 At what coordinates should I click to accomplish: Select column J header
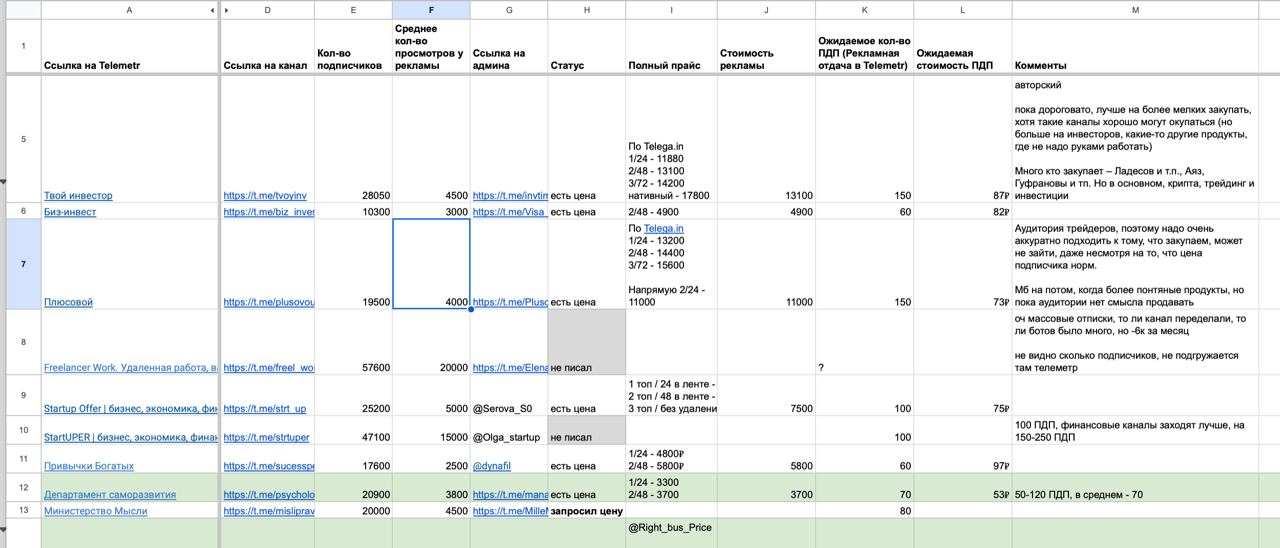click(x=766, y=10)
